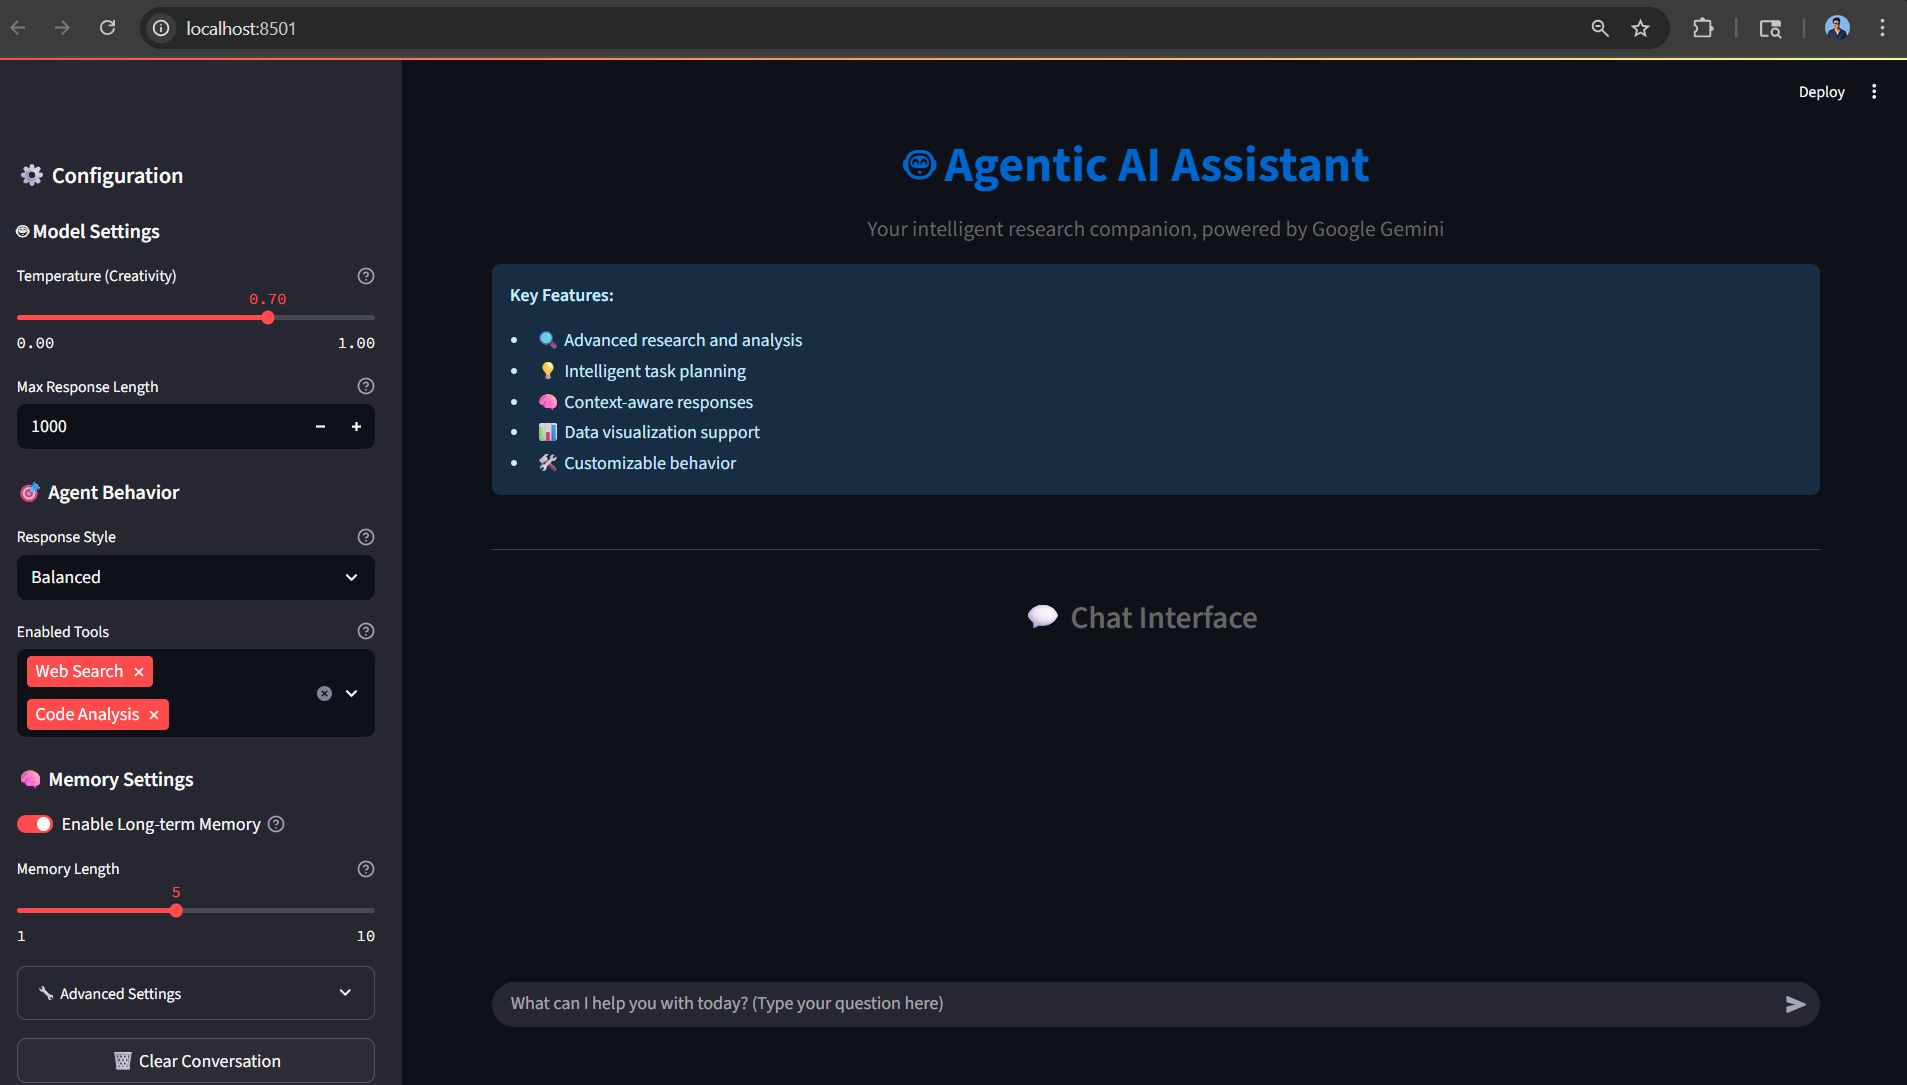Image resolution: width=1907 pixels, height=1085 pixels.
Task: Click the Enabled Tools help icon
Action: (x=365, y=630)
